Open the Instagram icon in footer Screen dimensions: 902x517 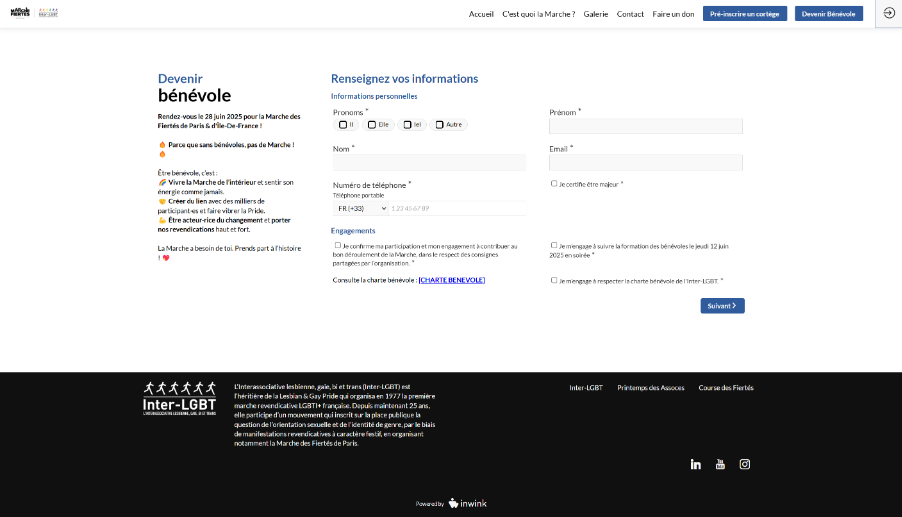[745, 464]
